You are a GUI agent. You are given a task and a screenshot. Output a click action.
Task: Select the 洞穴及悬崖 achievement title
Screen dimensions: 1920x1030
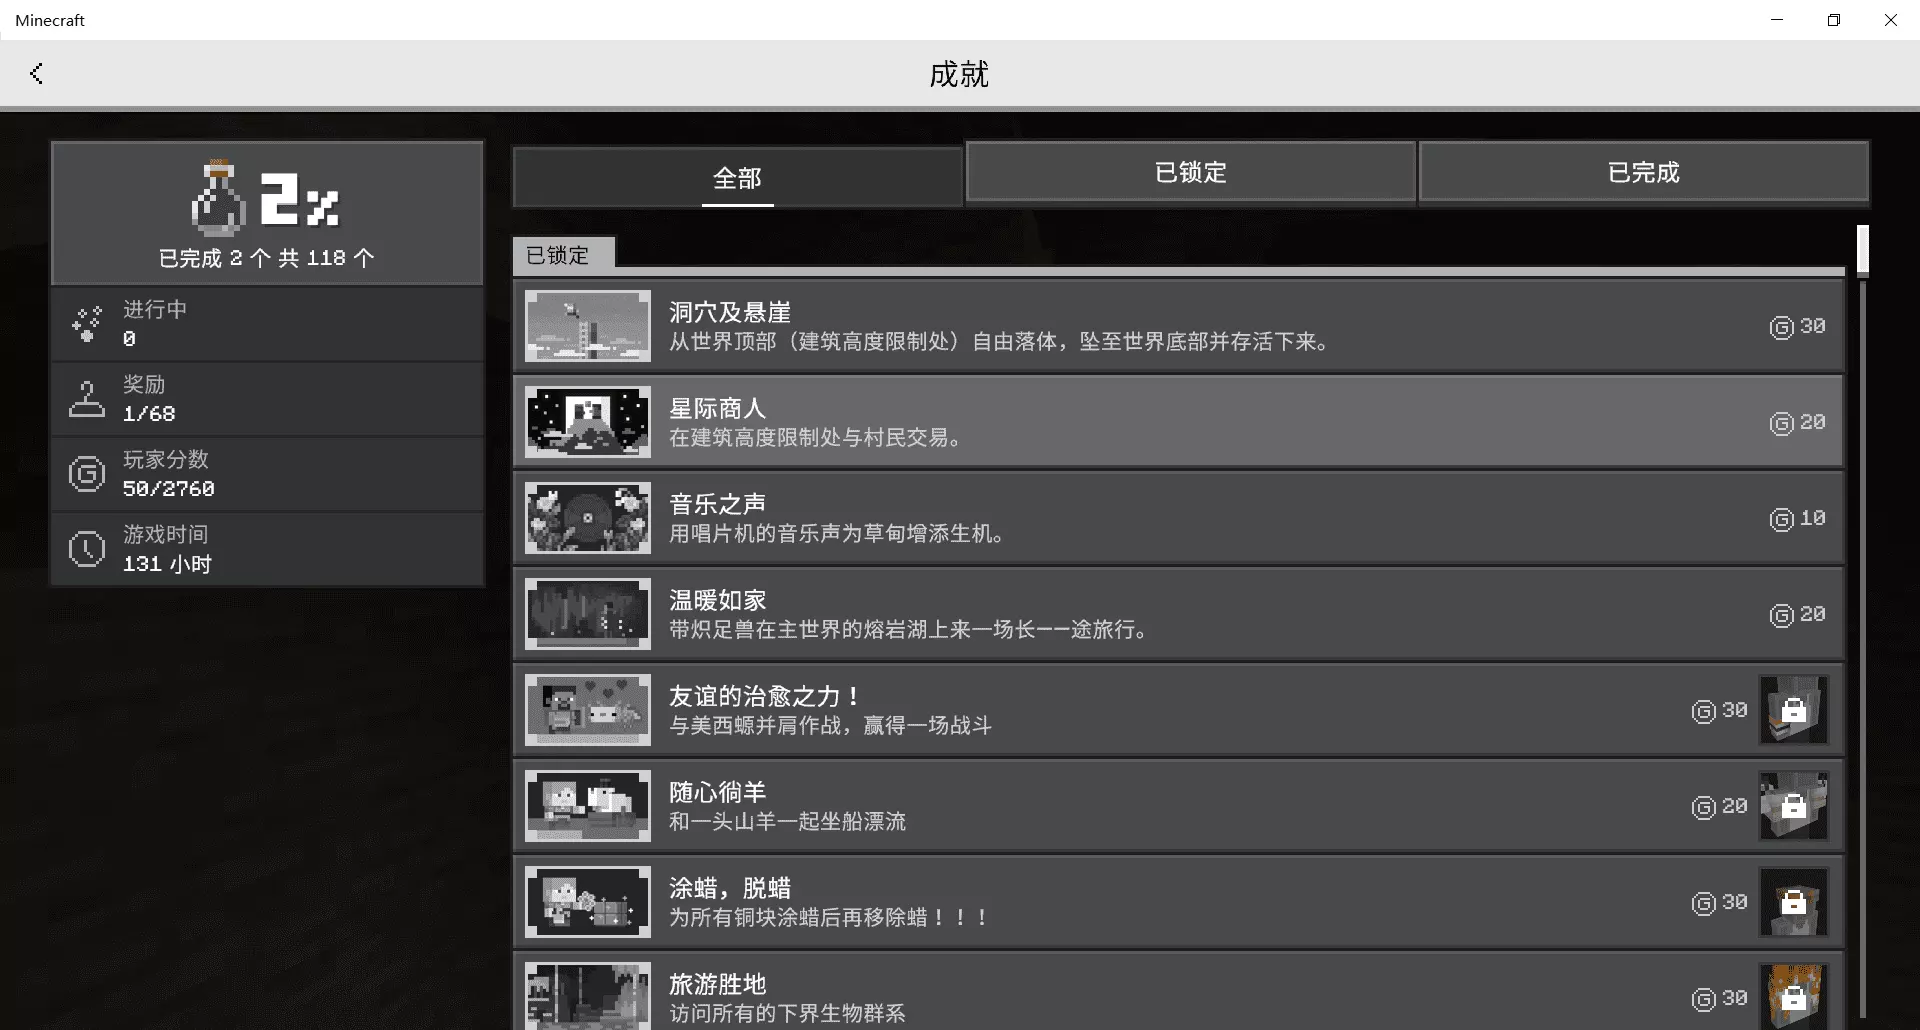coord(730,312)
